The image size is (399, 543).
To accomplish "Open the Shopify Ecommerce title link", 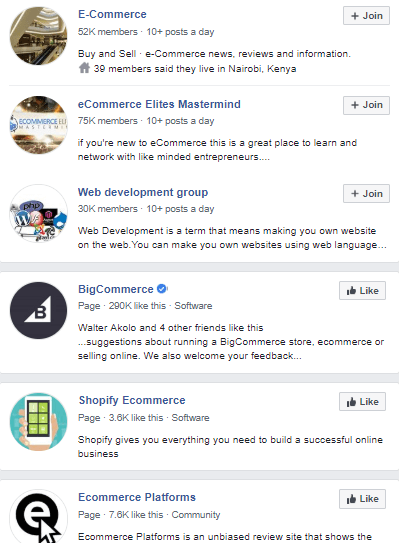I will coord(132,400).
